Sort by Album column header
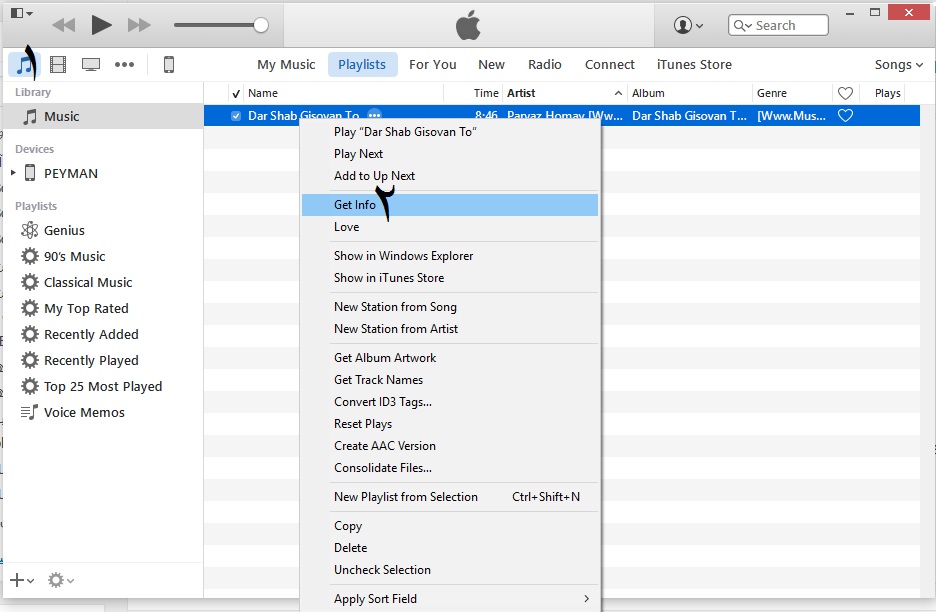Image resolution: width=936 pixels, height=612 pixels. point(689,93)
